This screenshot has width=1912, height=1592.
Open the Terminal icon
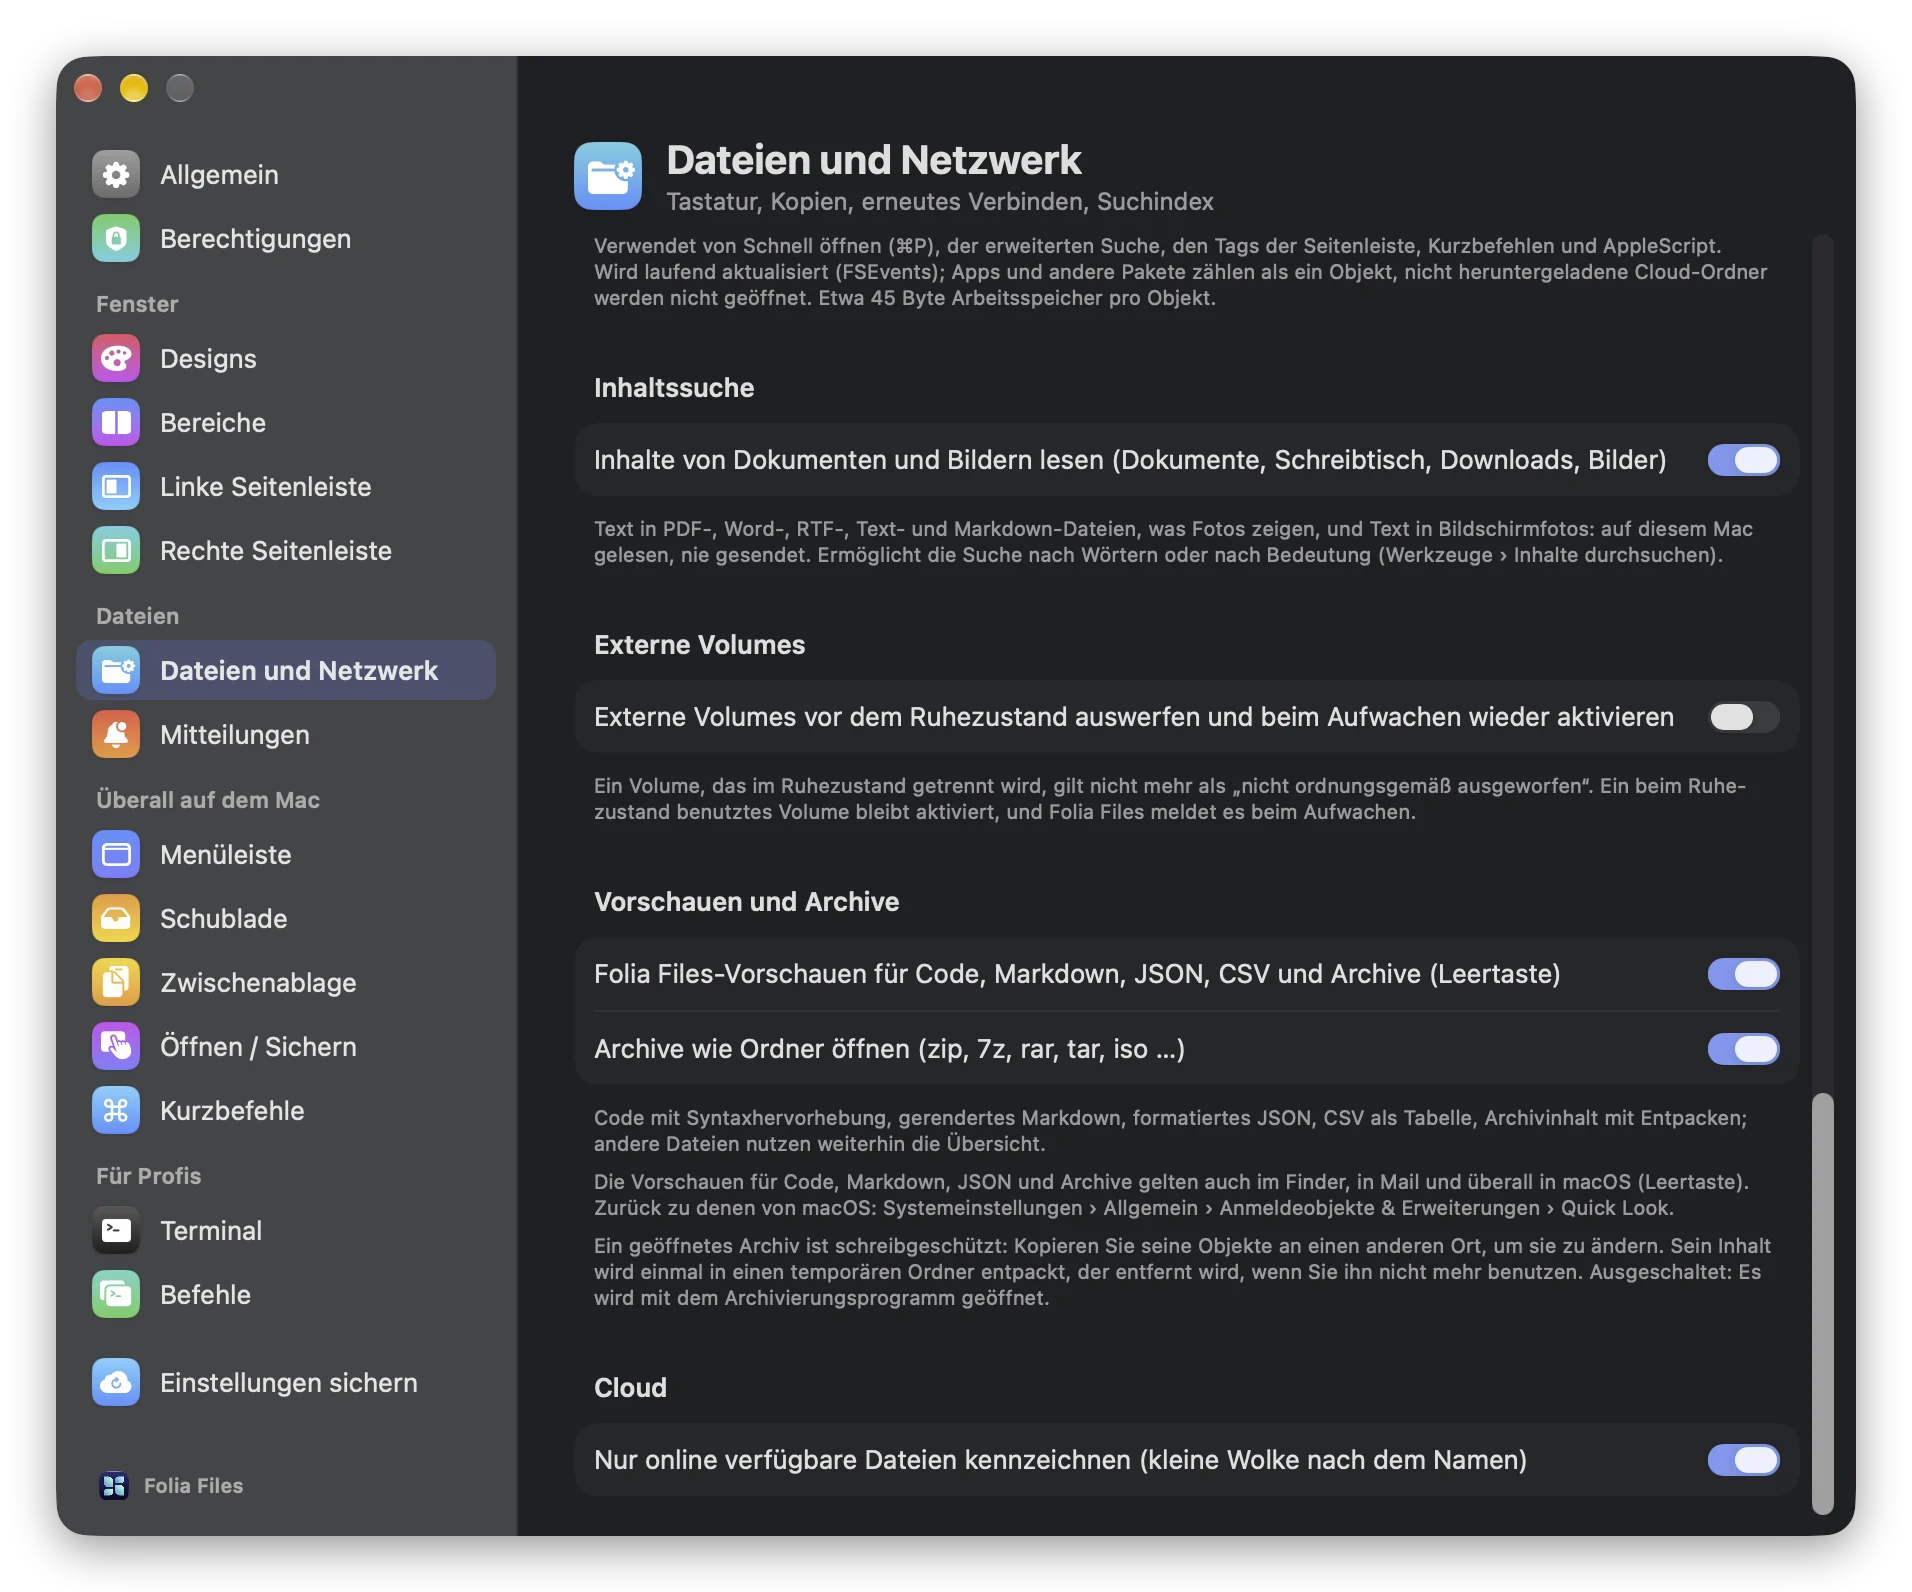[116, 1231]
